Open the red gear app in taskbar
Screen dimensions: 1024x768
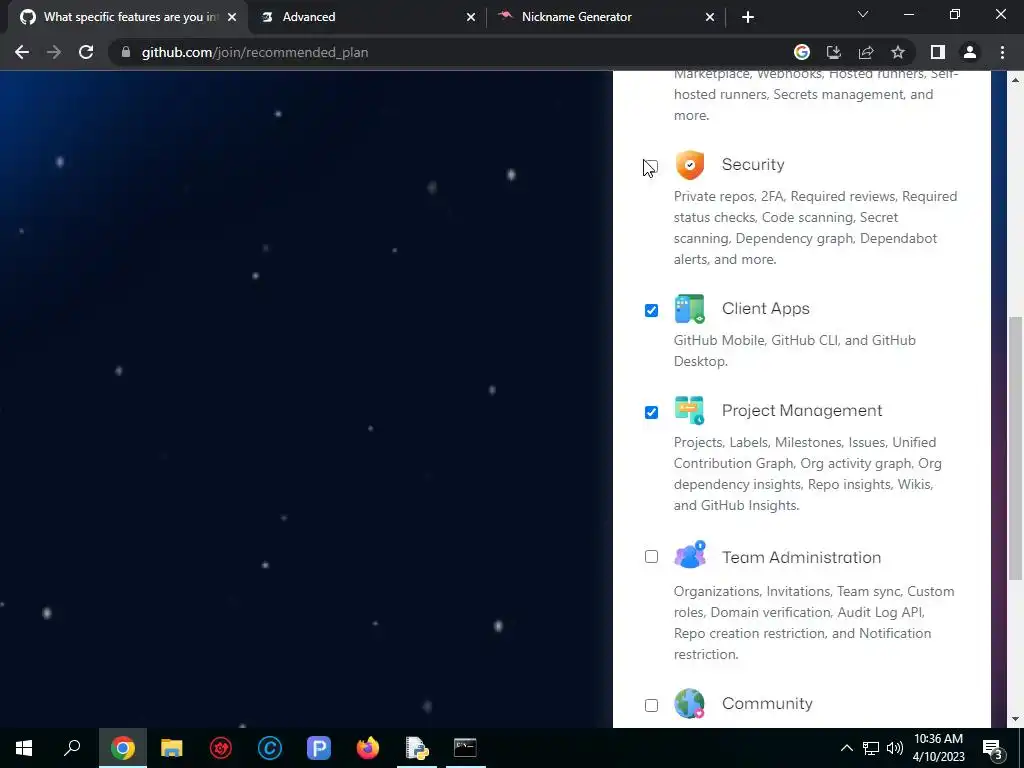[221, 748]
